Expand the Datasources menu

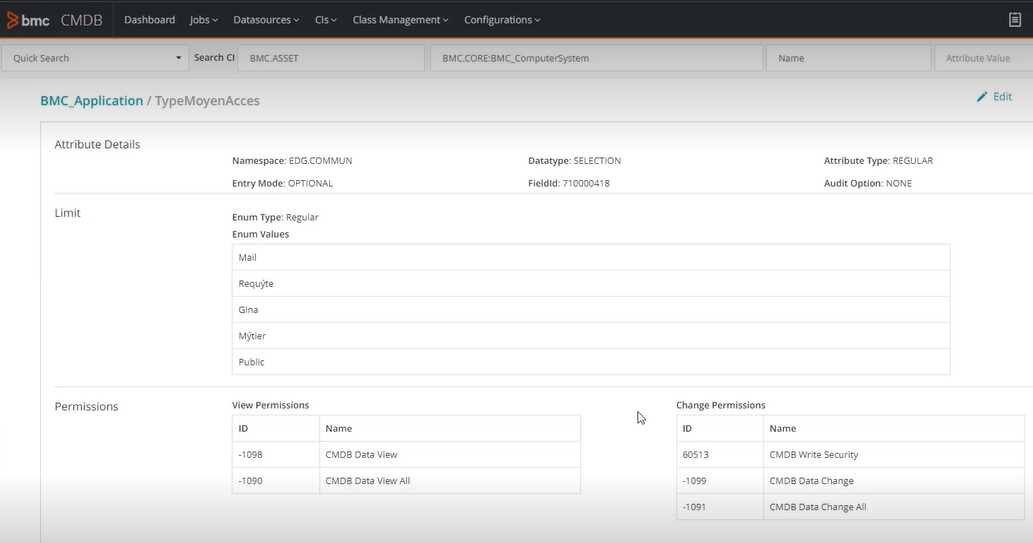coord(266,20)
